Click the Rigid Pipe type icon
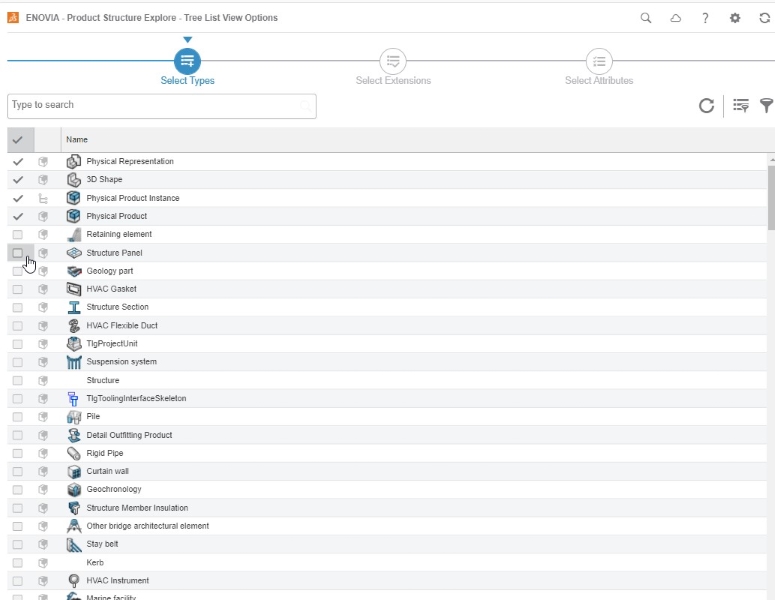 coord(74,453)
